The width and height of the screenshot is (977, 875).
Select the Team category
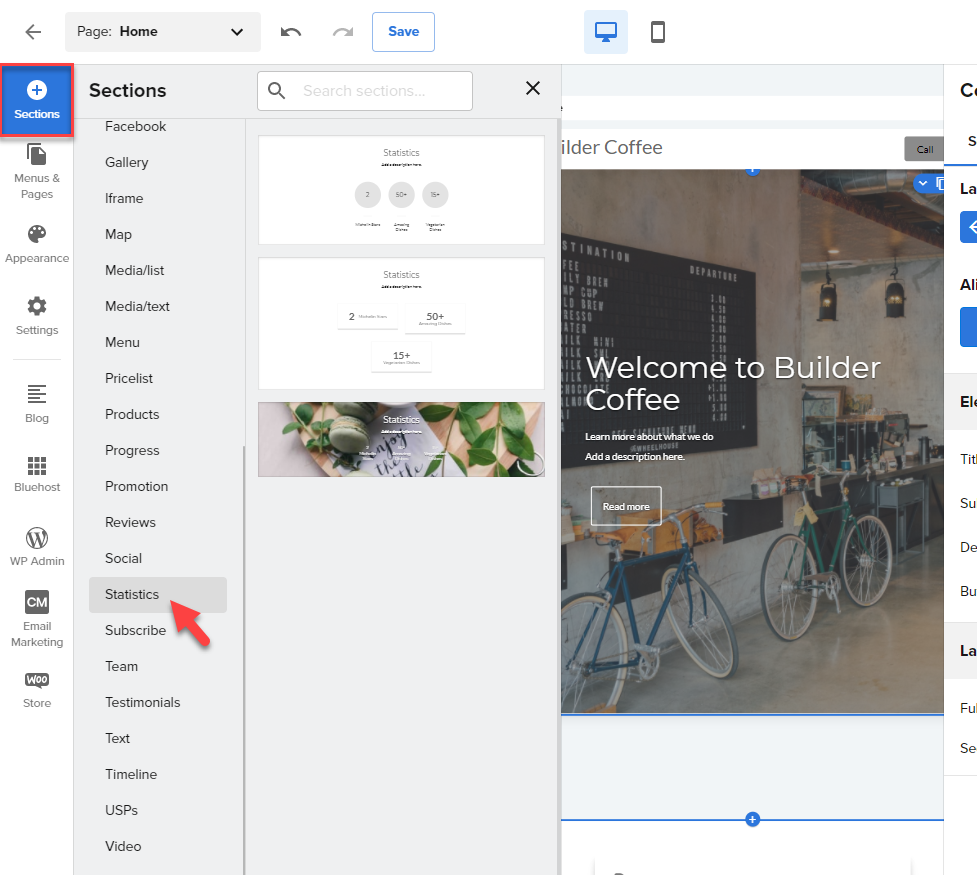[122, 667]
